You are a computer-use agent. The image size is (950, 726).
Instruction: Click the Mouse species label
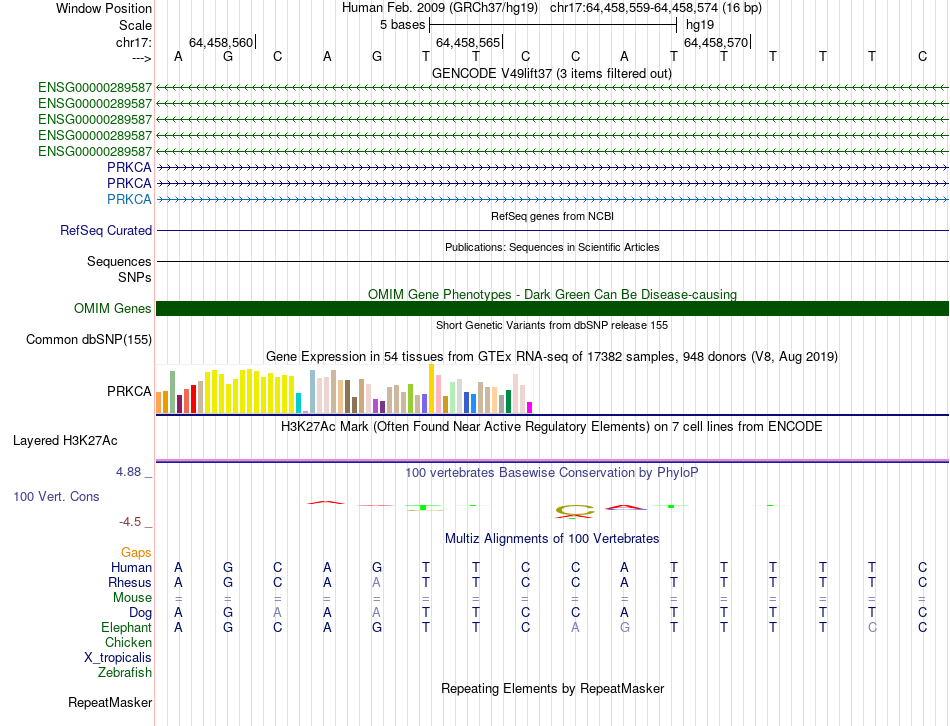pos(132,598)
